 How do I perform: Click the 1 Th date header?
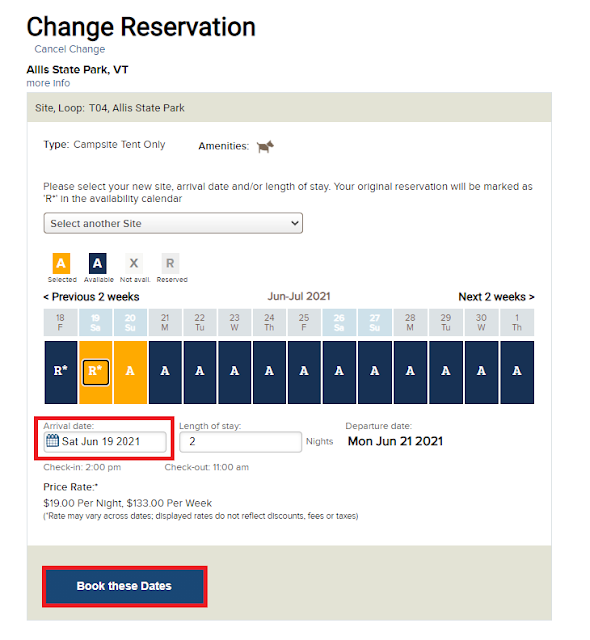[x=517, y=322]
